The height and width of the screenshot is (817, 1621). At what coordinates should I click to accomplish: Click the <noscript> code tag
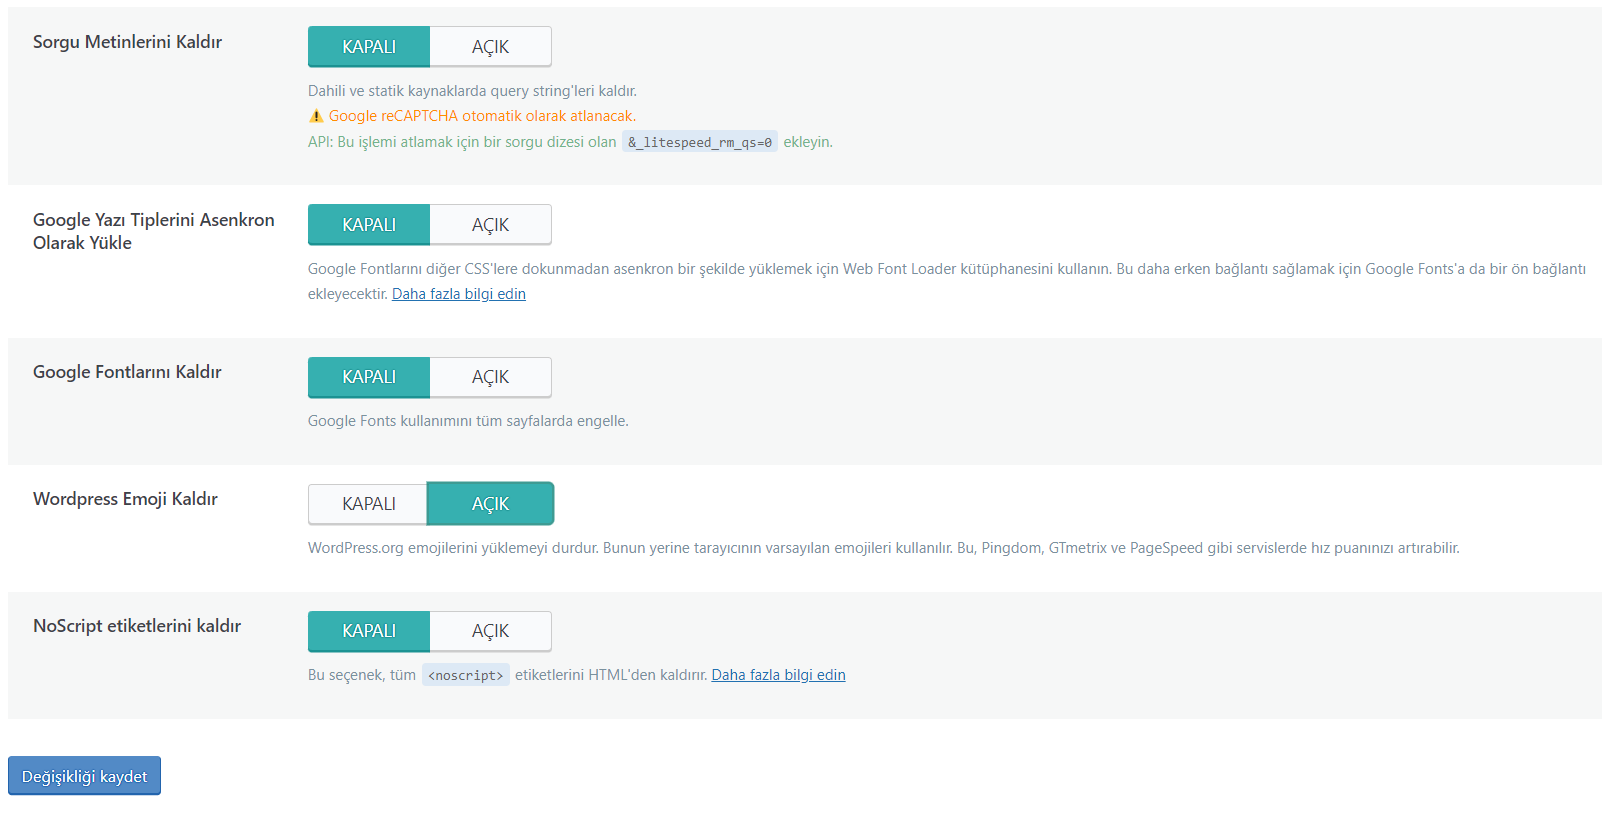click(x=466, y=675)
